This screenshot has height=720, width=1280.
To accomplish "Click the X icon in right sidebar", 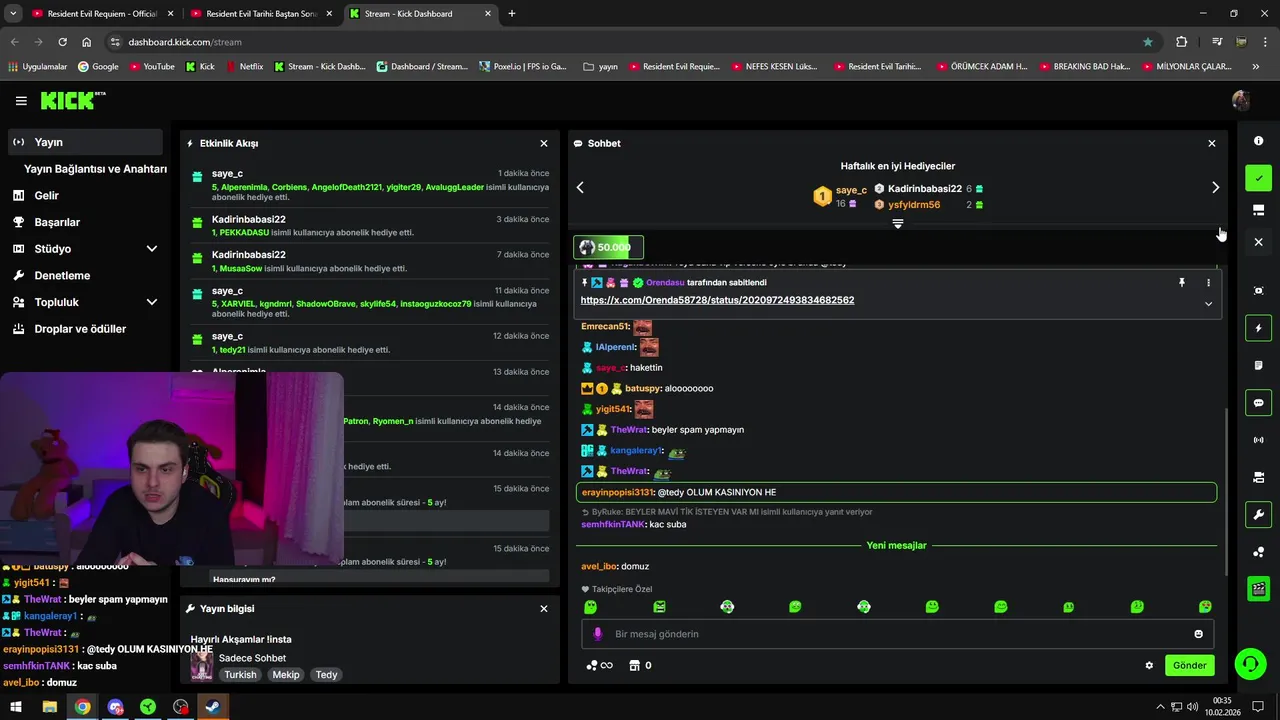I will 1259,242.
